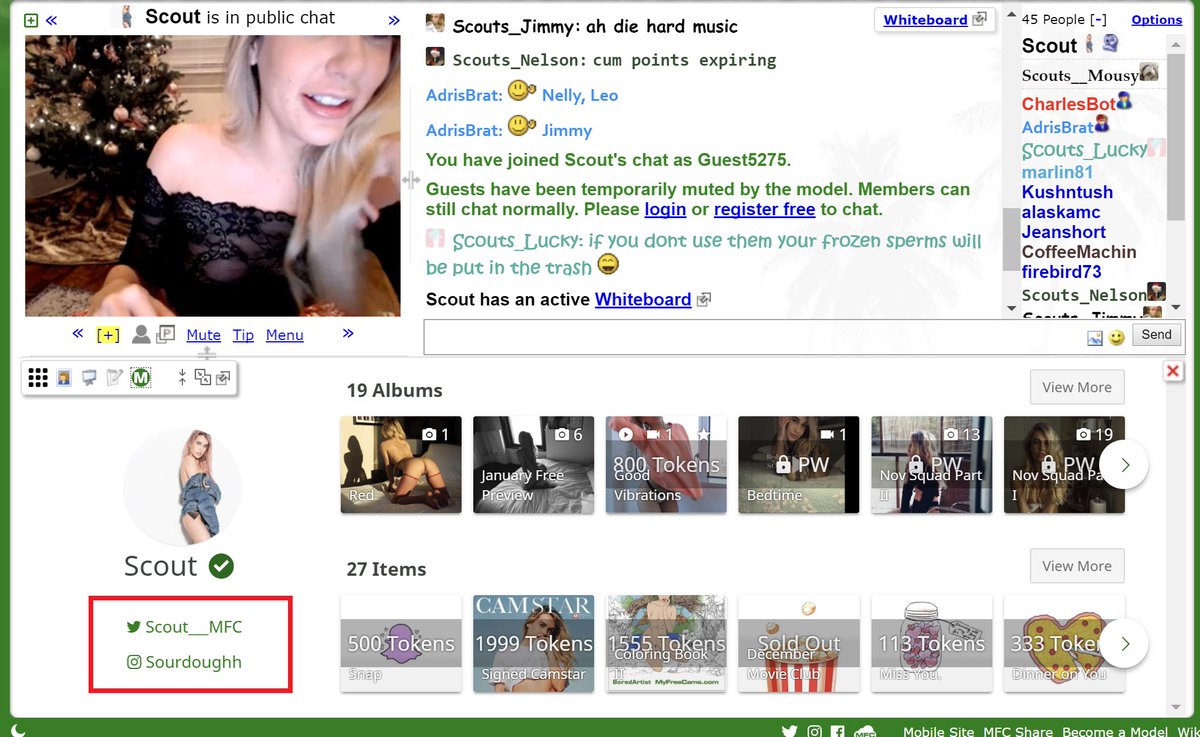Pop out panel with the external window icon
This screenshot has height=737, width=1200.
(222, 378)
